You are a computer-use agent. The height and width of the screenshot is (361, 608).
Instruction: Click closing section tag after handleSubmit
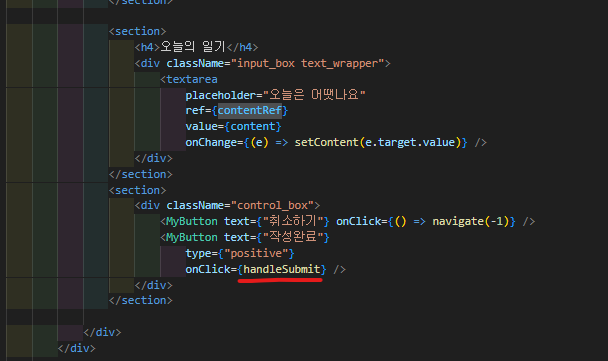coord(140,301)
